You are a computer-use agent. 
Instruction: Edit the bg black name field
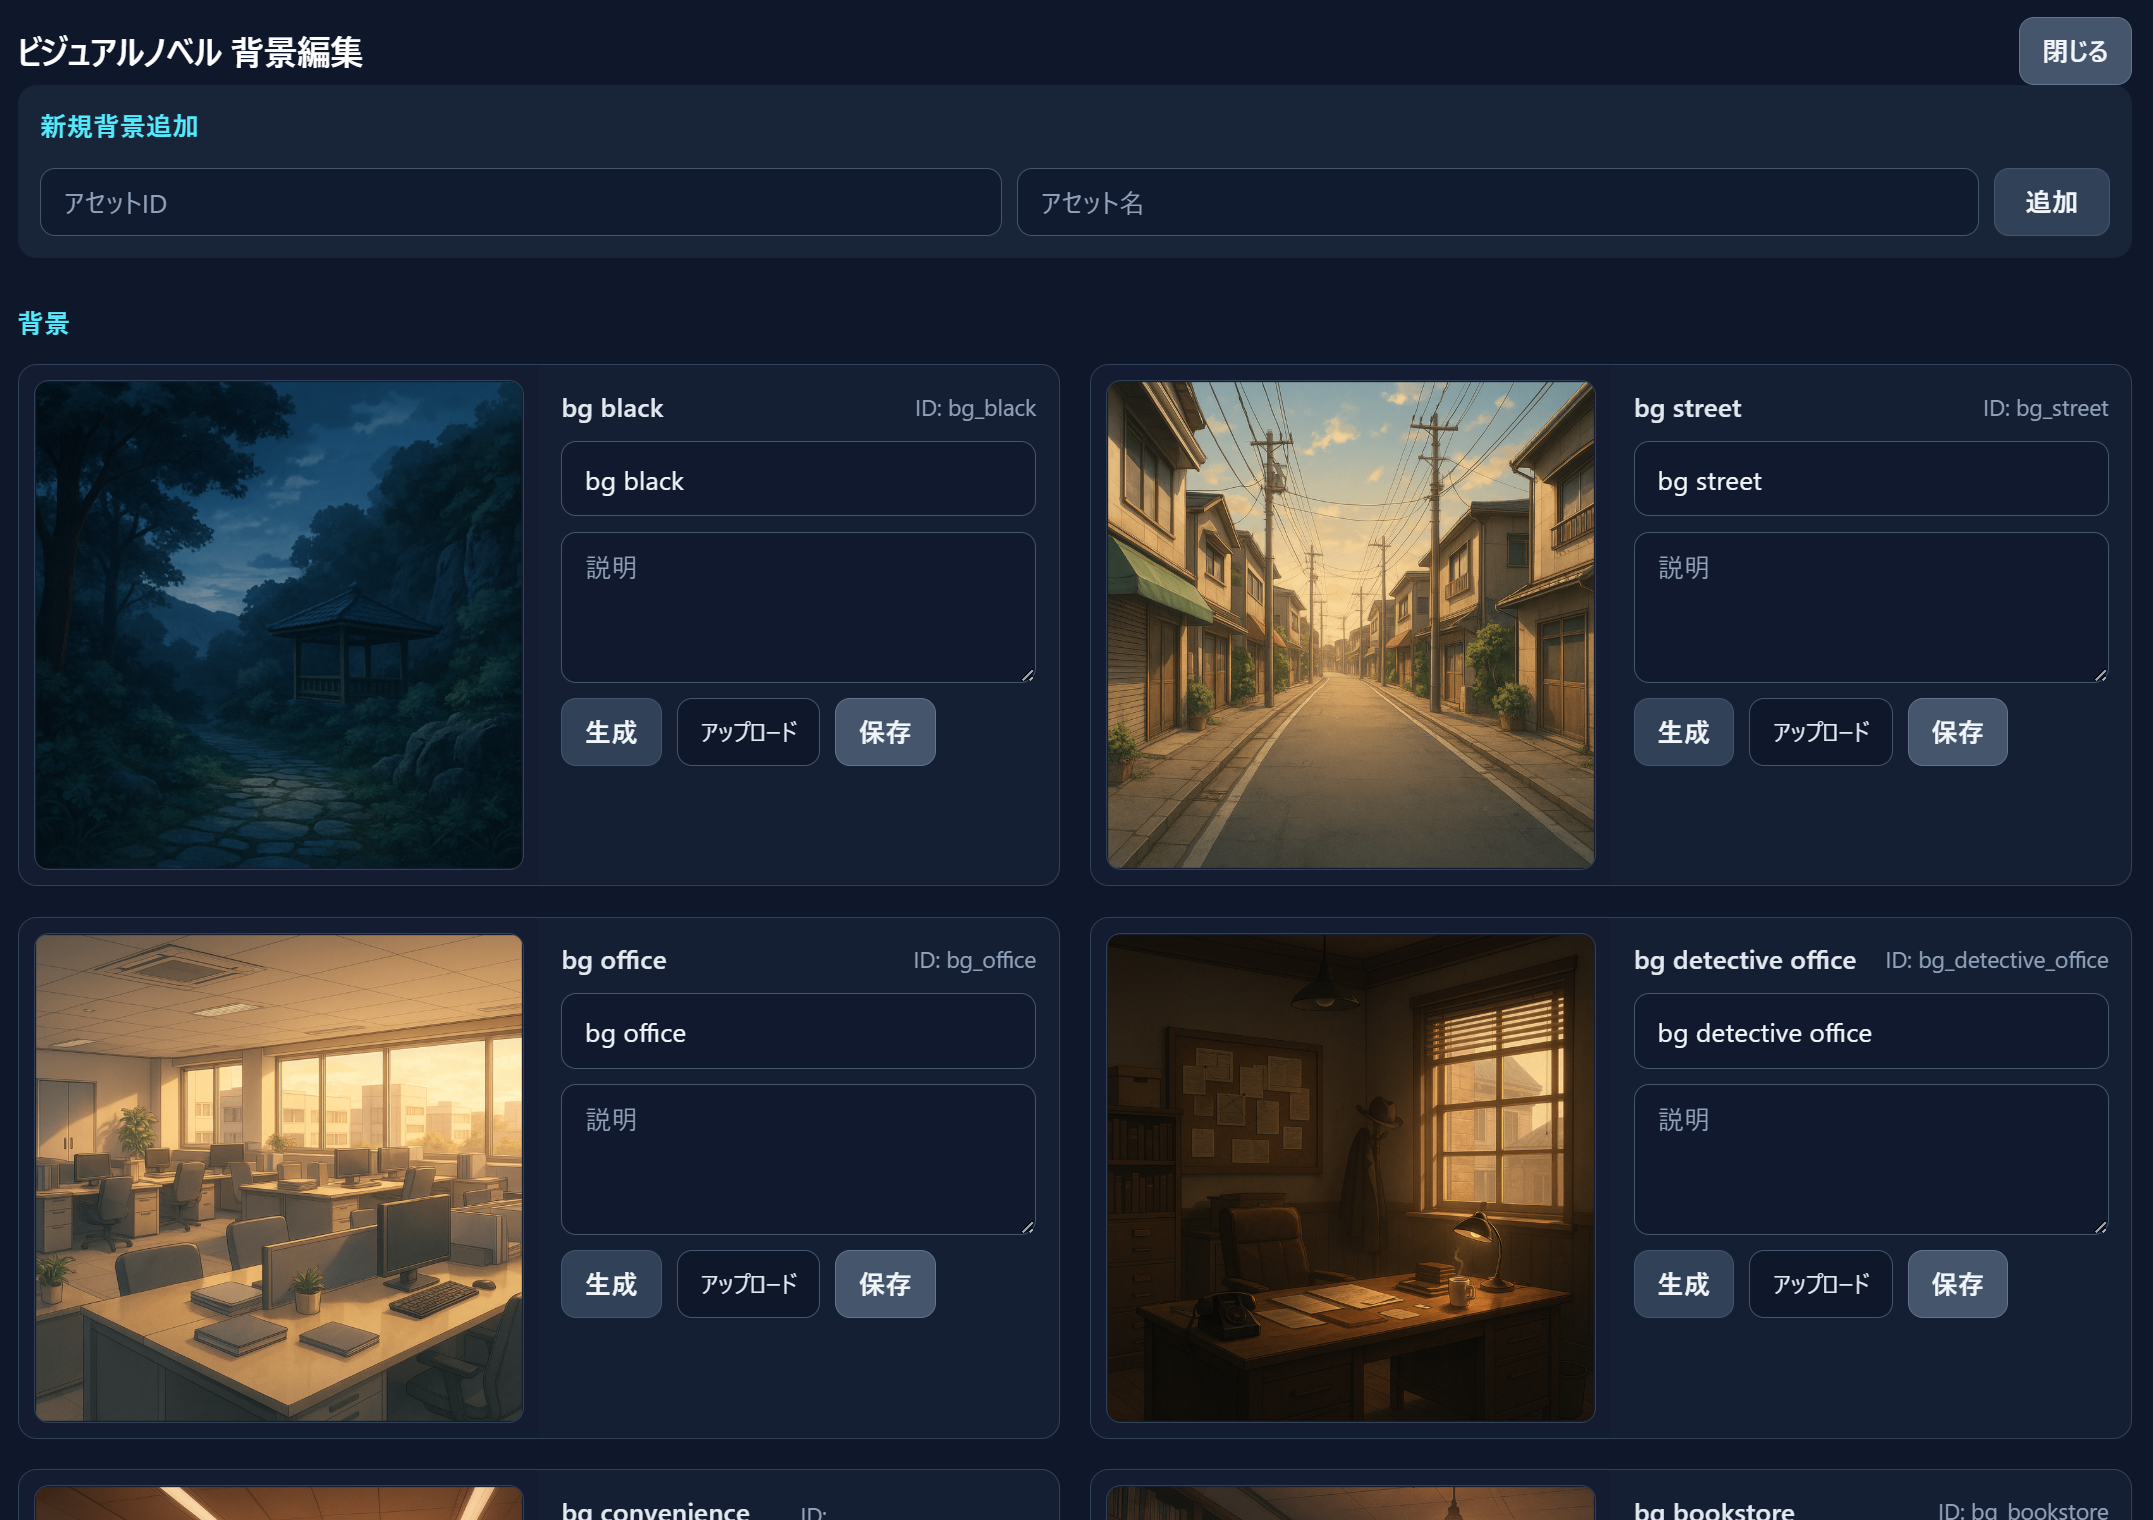click(798, 480)
